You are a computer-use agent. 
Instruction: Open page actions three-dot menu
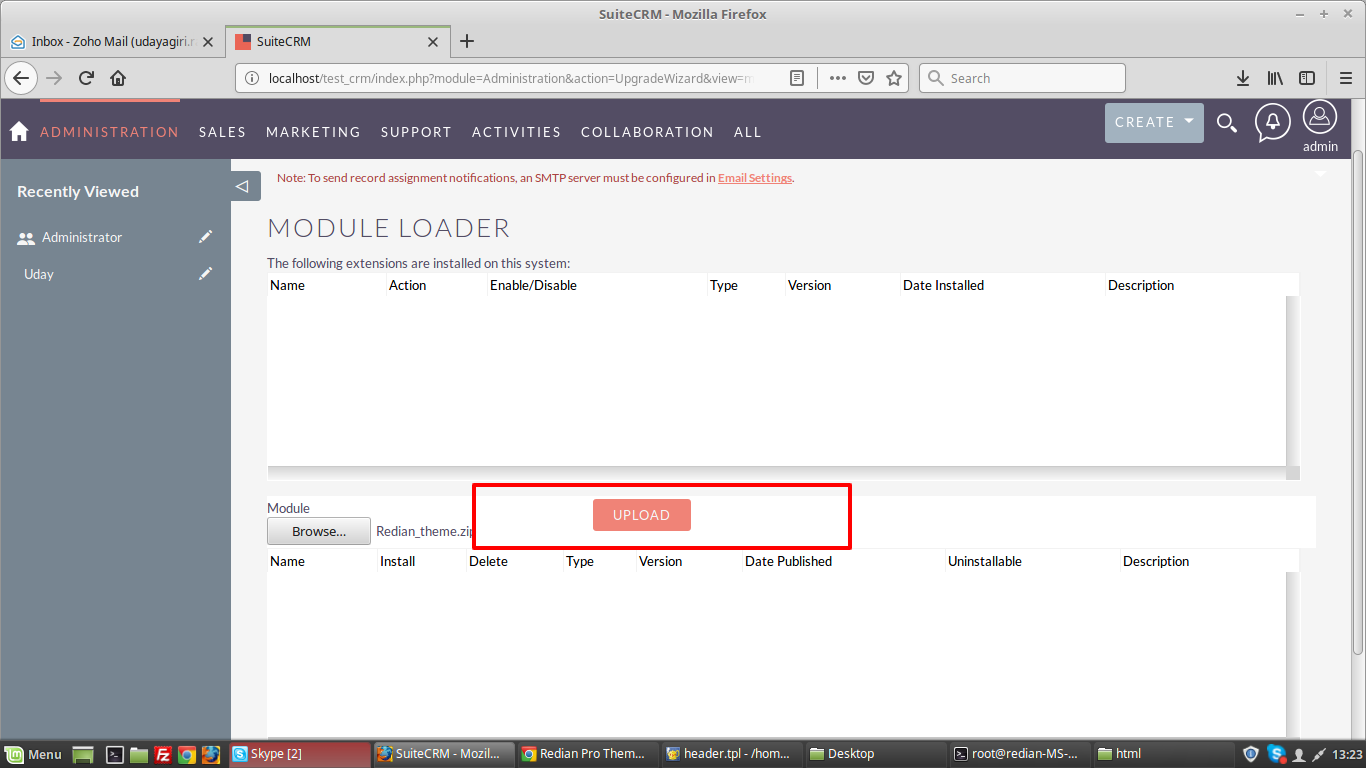coord(838,78)
